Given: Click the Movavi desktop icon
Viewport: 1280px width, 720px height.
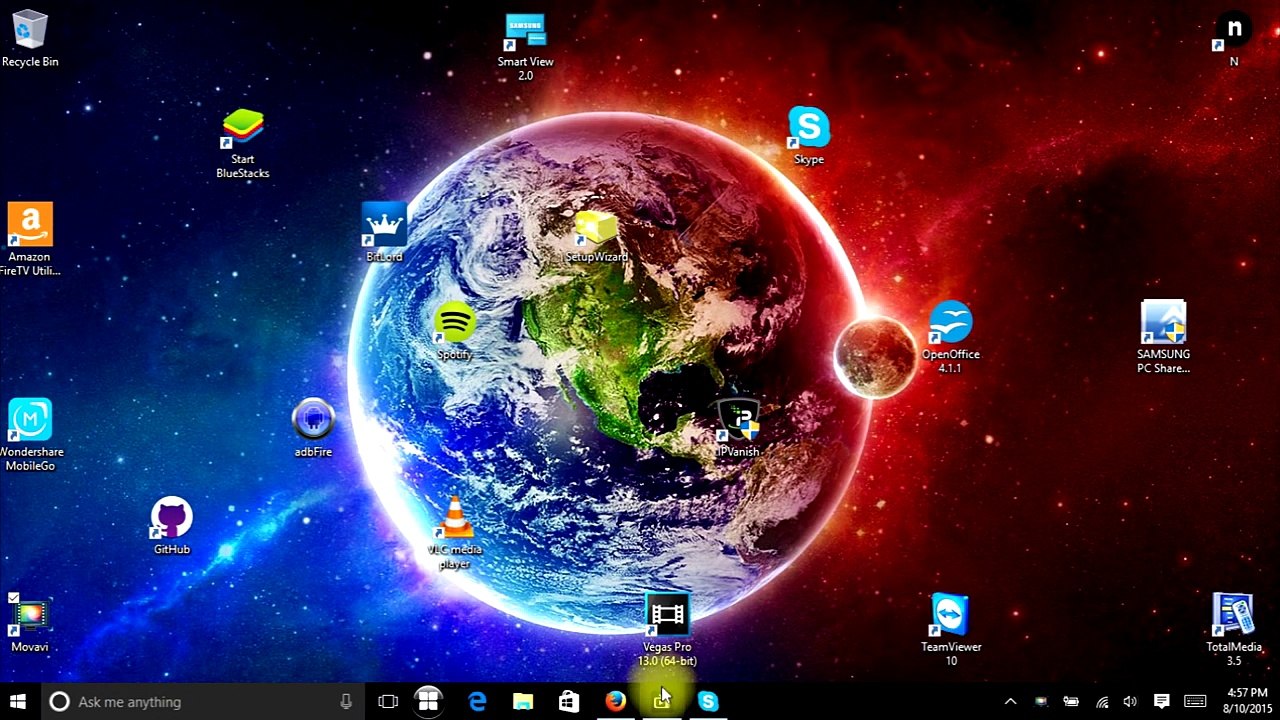Looking at the screenshot, I should [x=30, y=623].
